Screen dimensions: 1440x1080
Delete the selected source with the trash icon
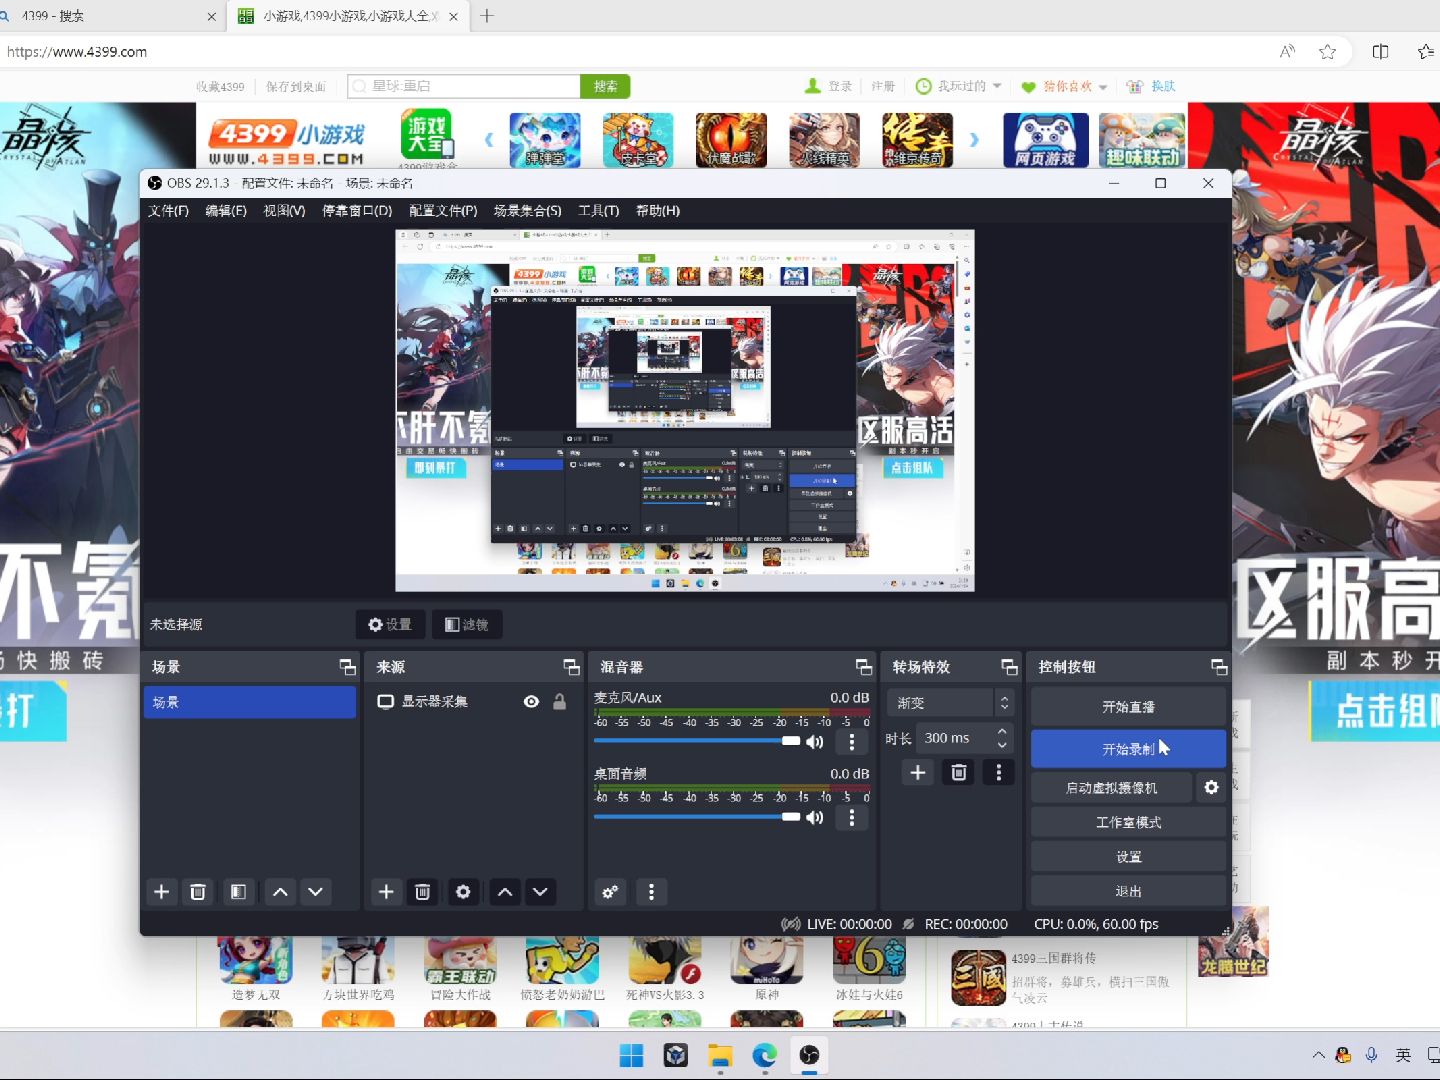[x=423, y=892]
